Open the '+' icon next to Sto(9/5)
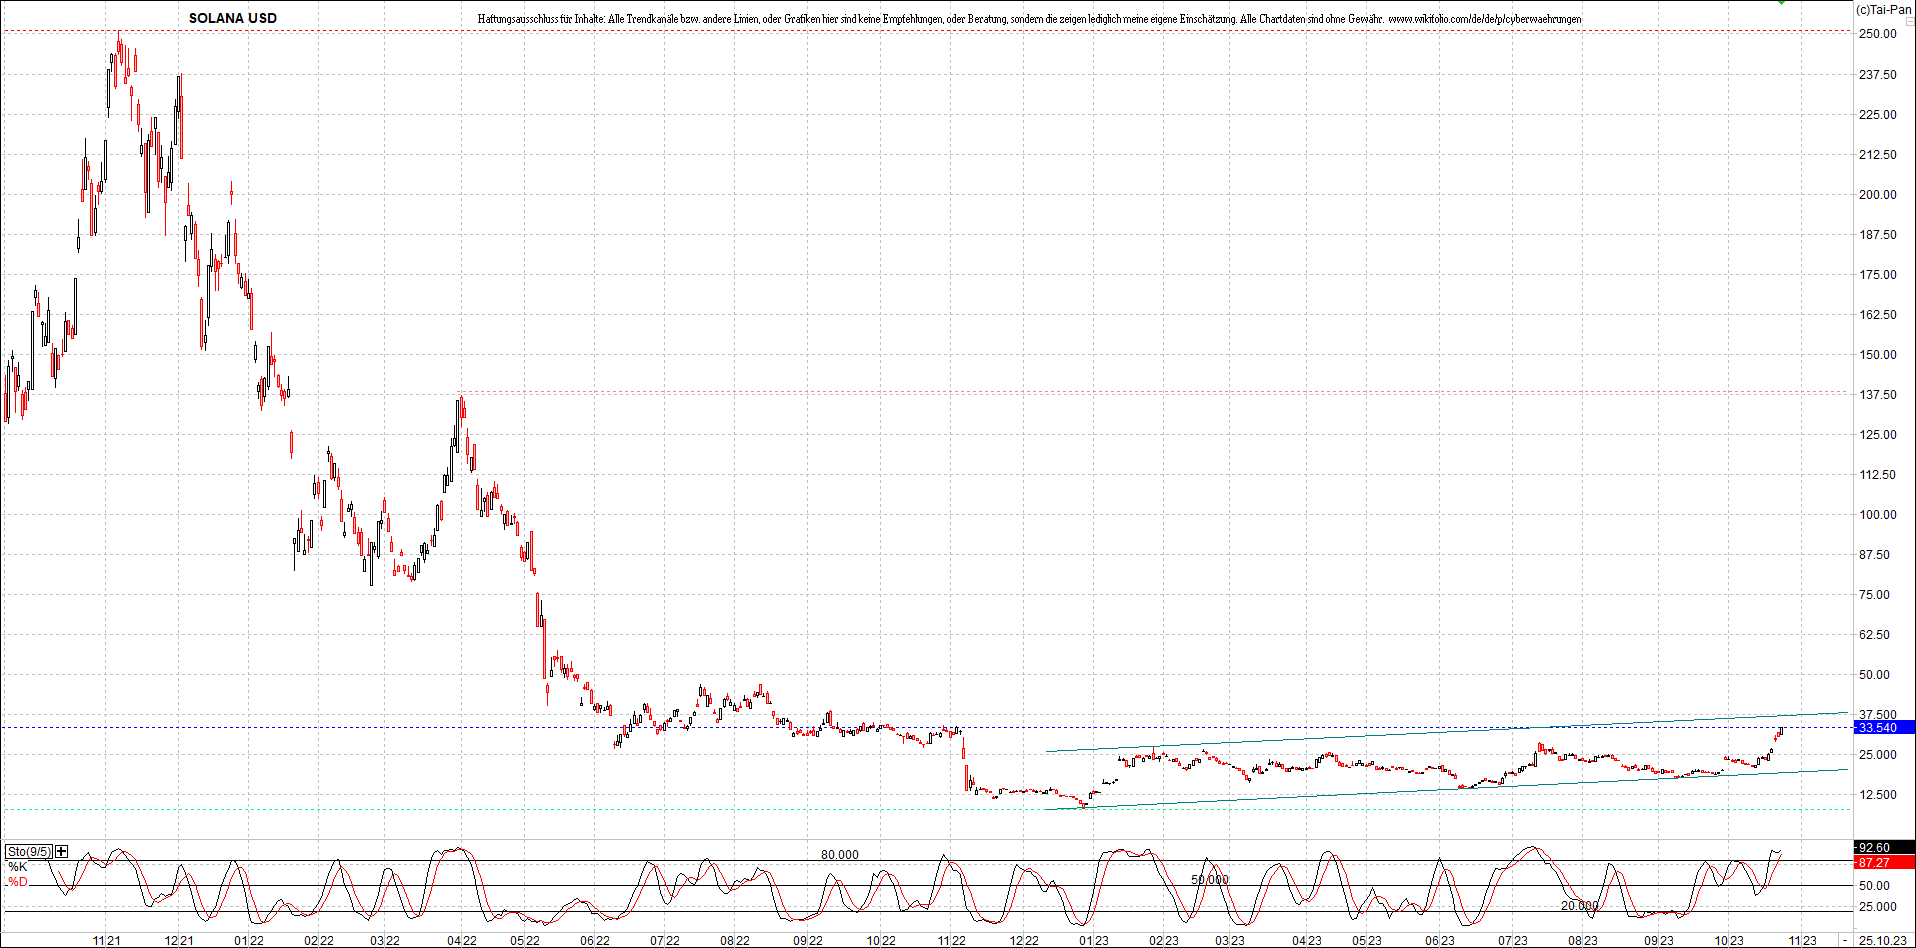Viewport: 1916px width, 948px height. pos(61,851)
